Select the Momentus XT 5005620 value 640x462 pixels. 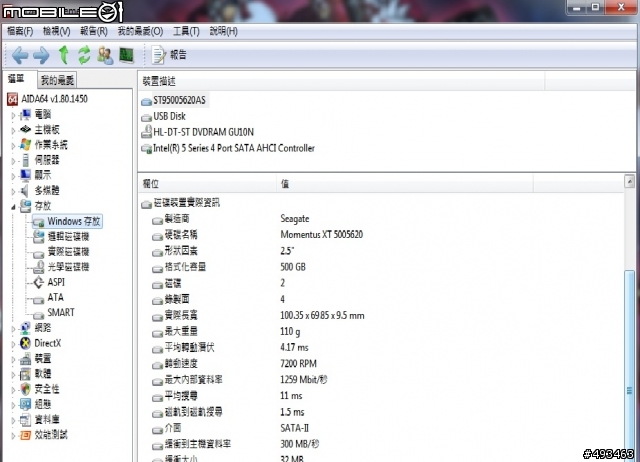coord(322,234)
